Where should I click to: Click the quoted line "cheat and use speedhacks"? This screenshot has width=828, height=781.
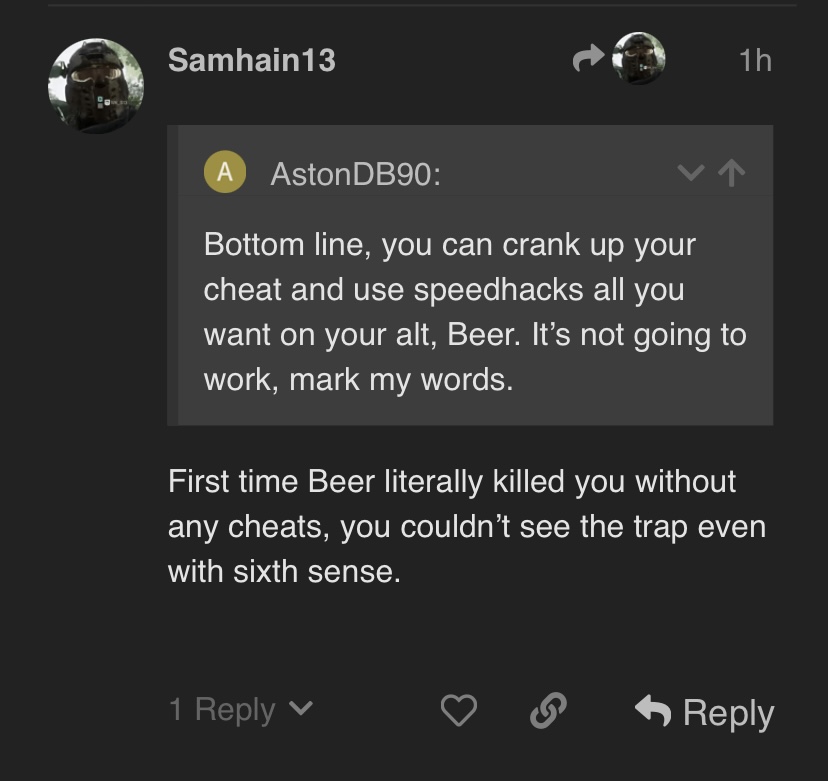pyautogui.click(x=444, y=290)
